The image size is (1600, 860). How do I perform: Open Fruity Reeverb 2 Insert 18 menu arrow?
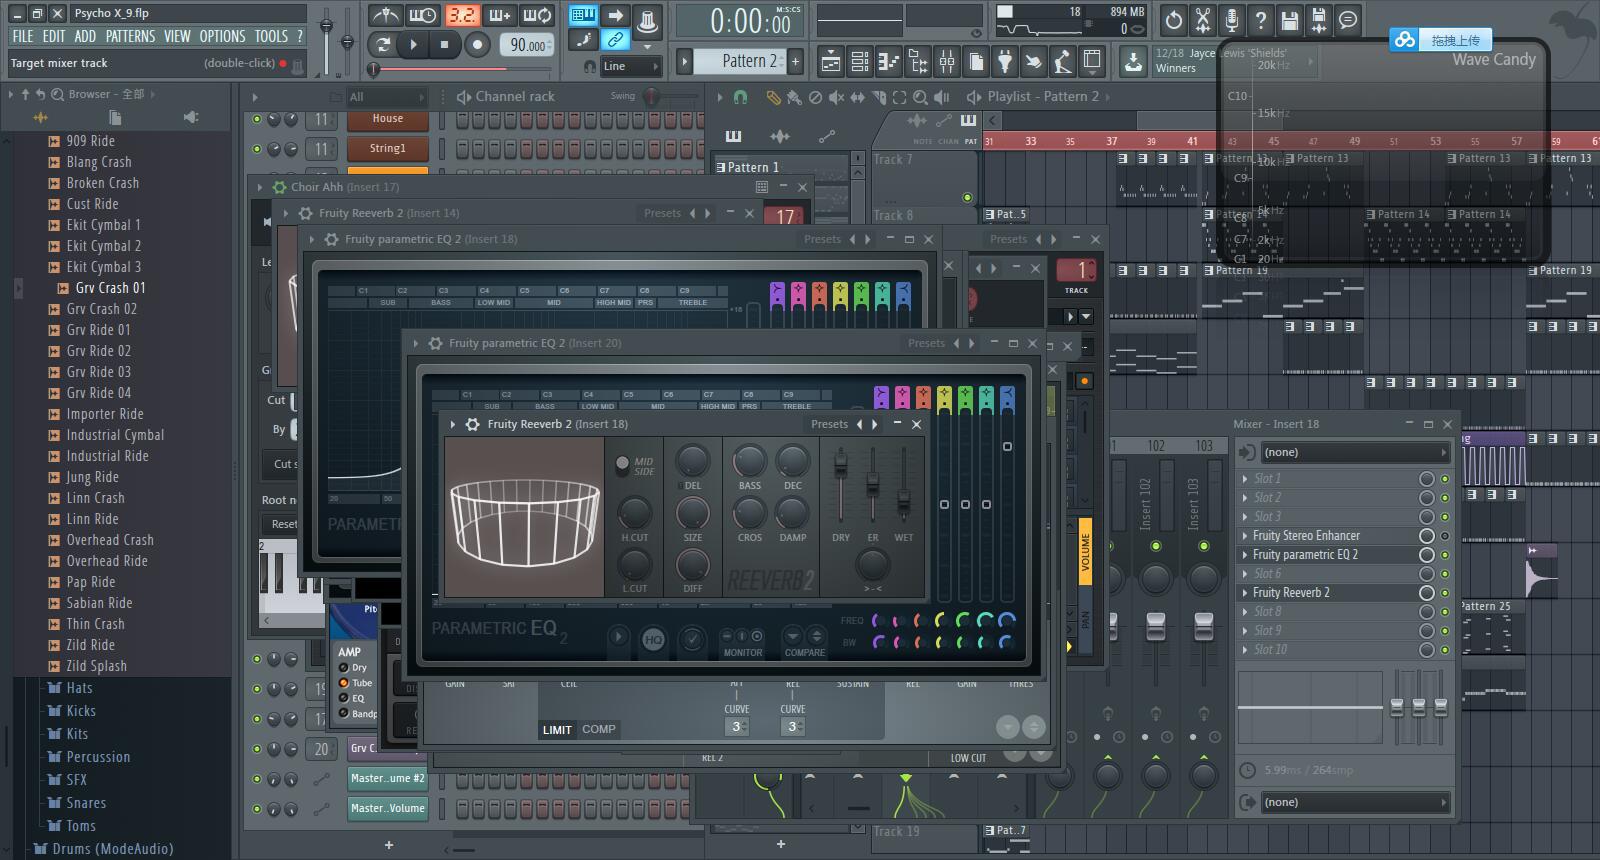(453, 424)
